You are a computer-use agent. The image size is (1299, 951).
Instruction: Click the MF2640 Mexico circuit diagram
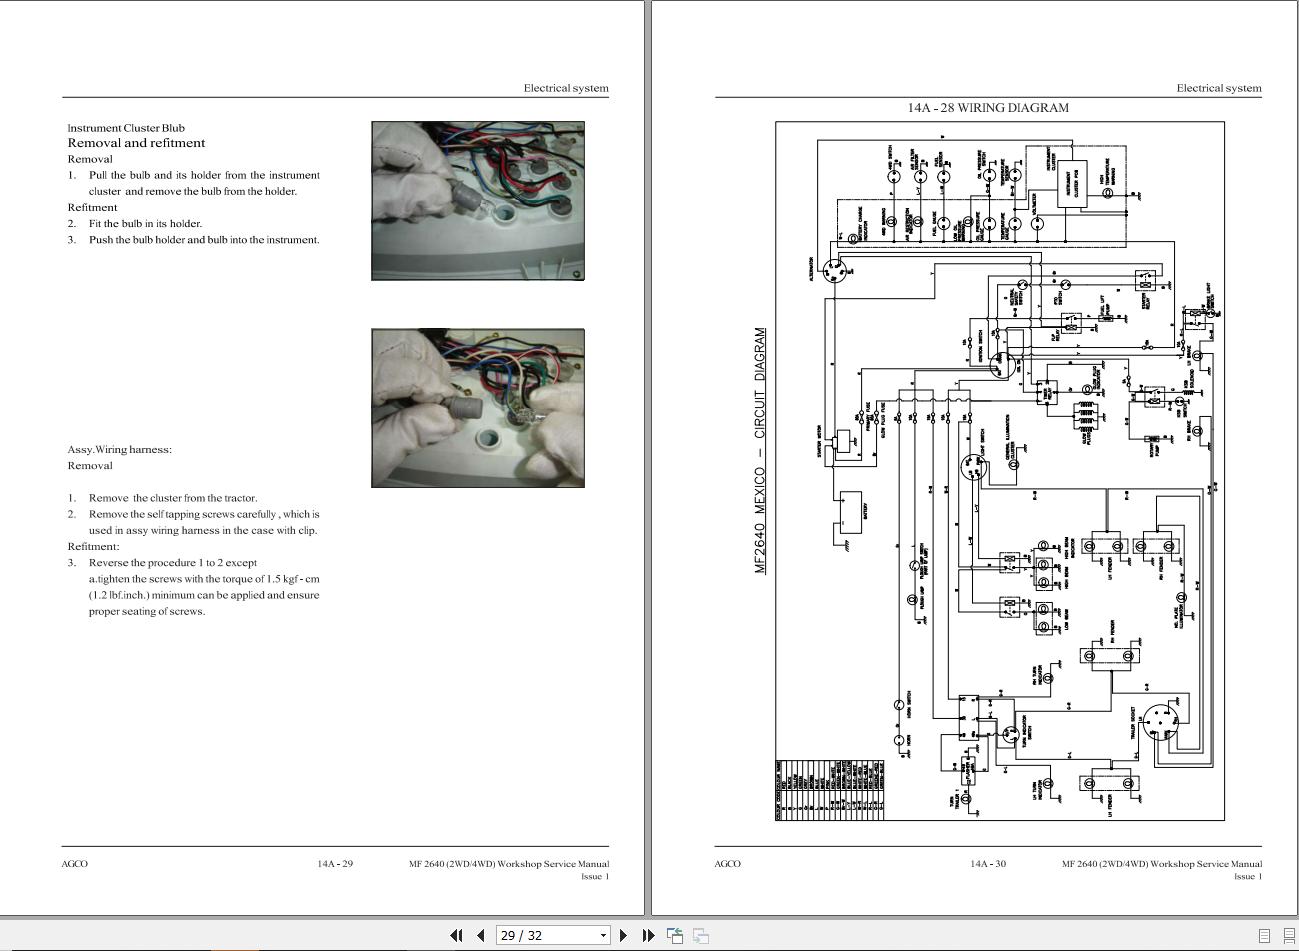coord(1000,471)
